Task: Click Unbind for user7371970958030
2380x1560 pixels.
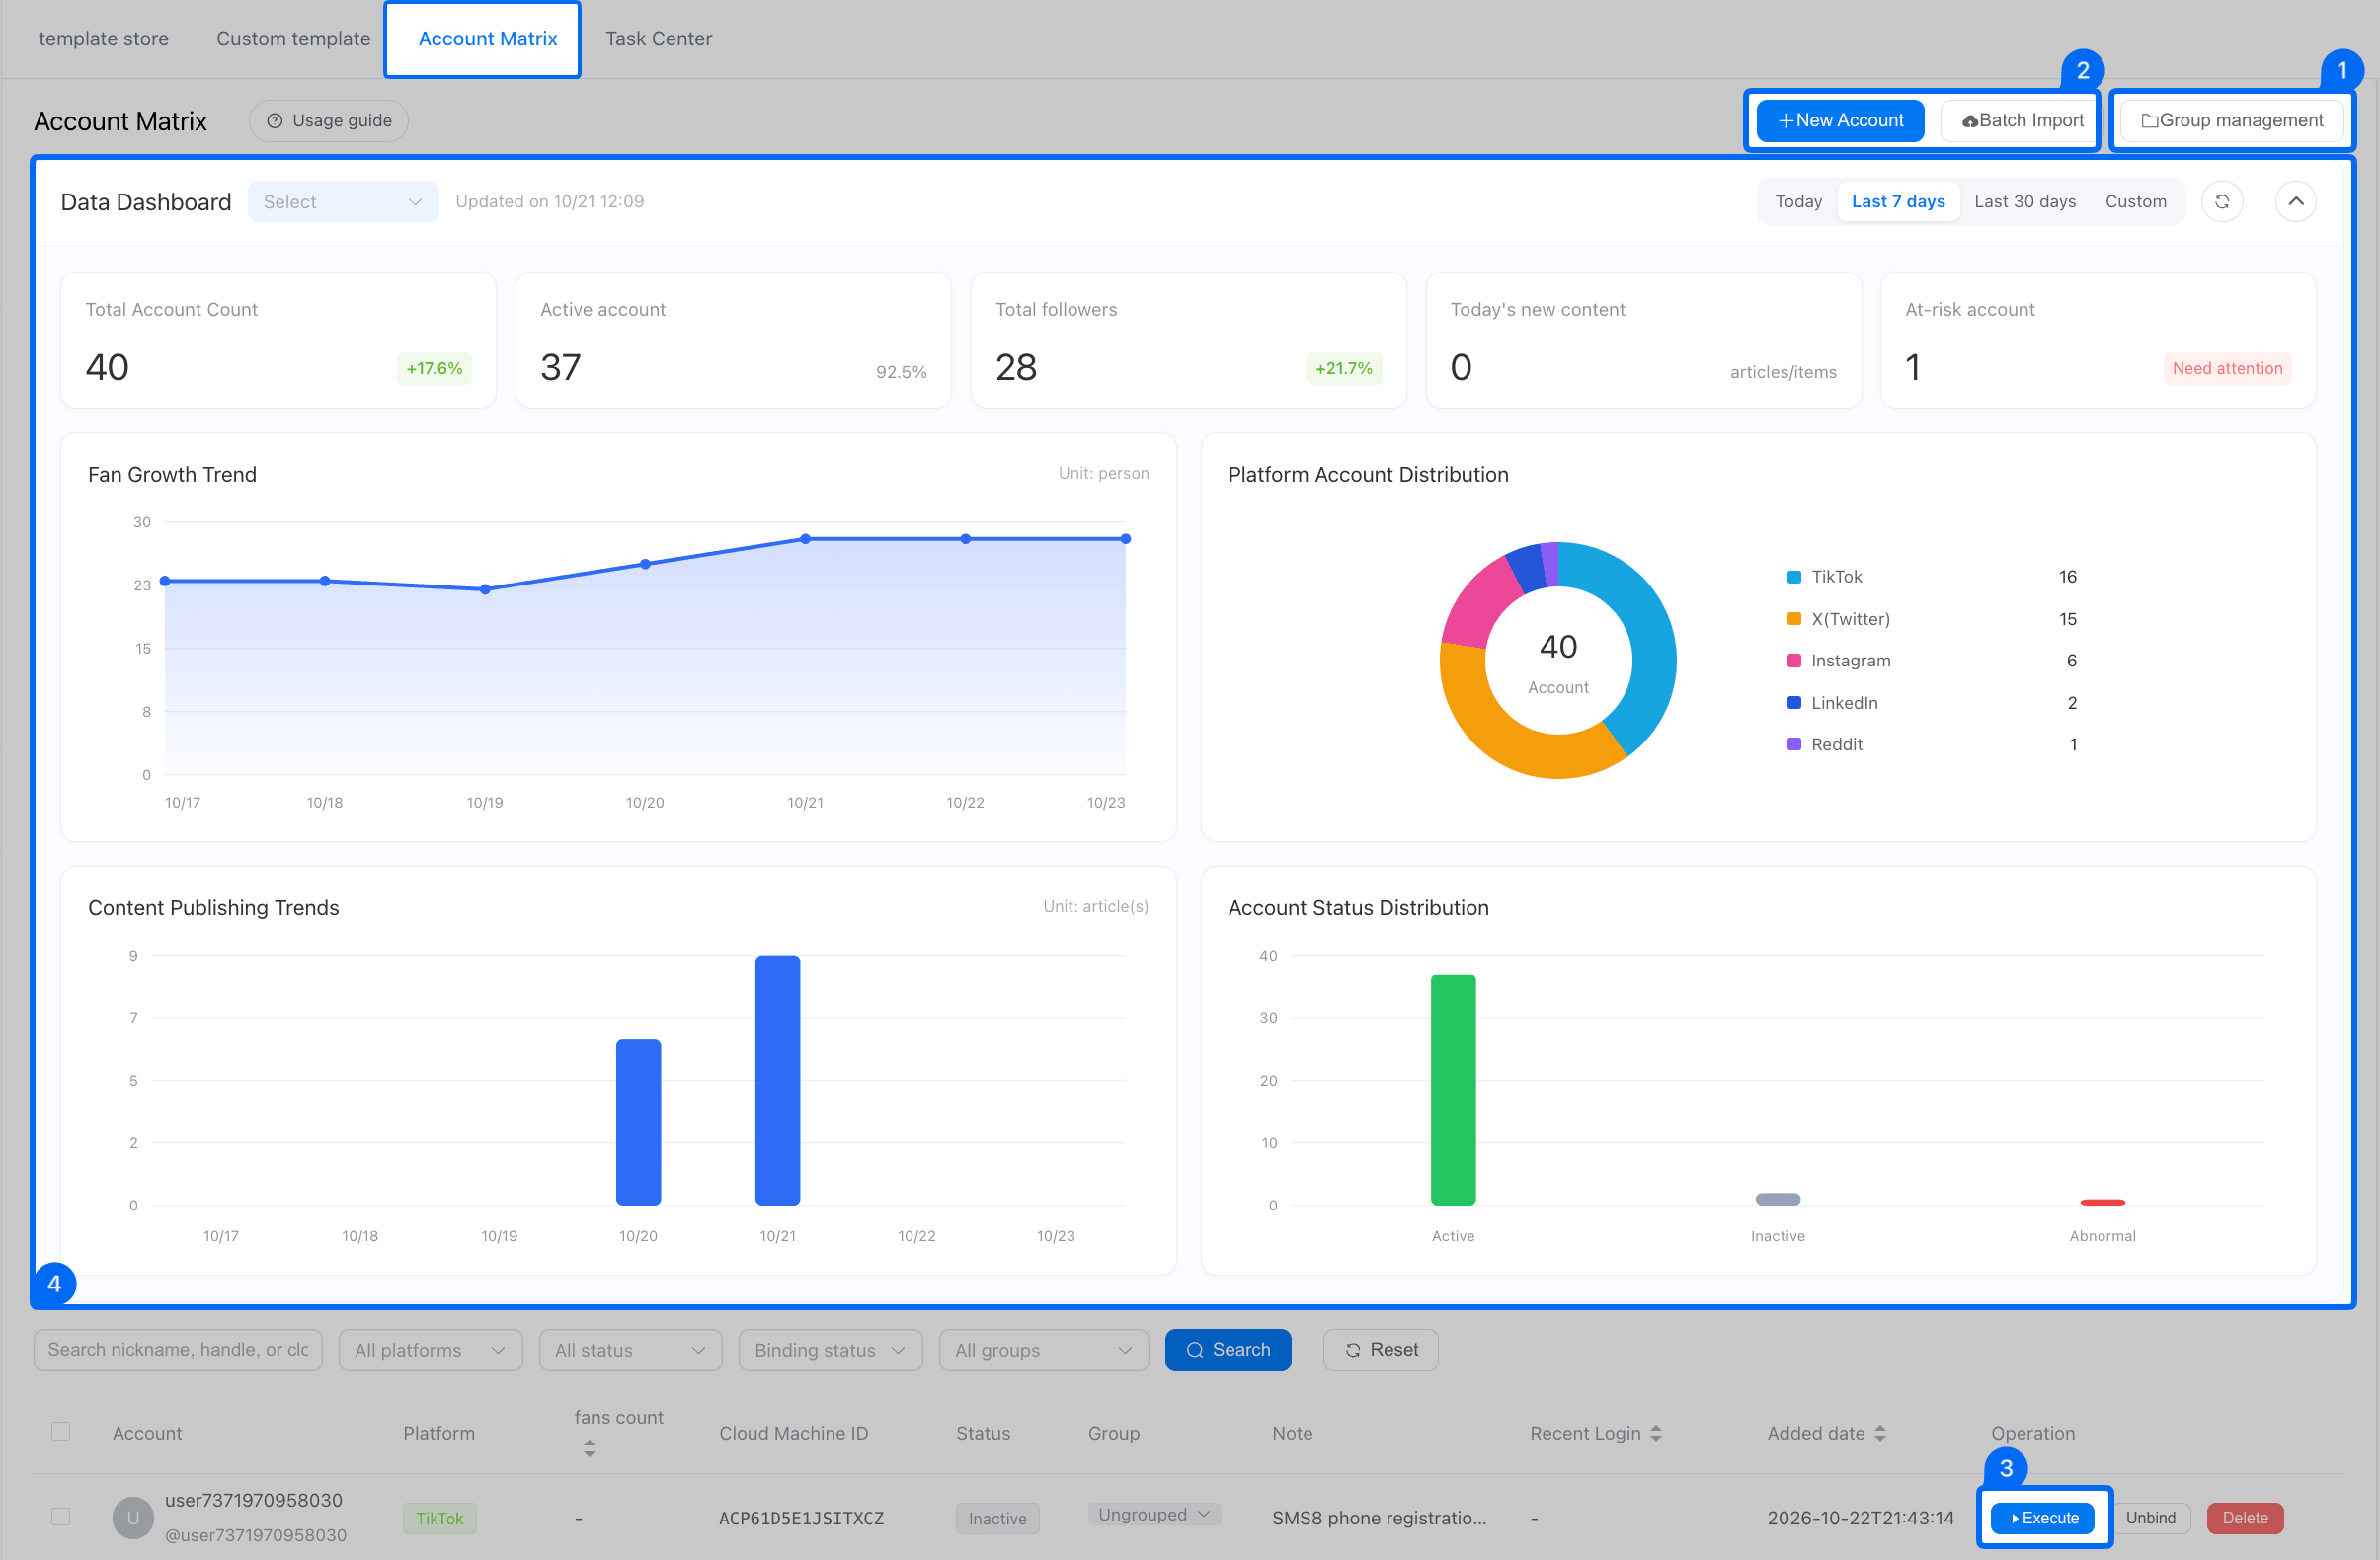Action: (2150, 1518)
